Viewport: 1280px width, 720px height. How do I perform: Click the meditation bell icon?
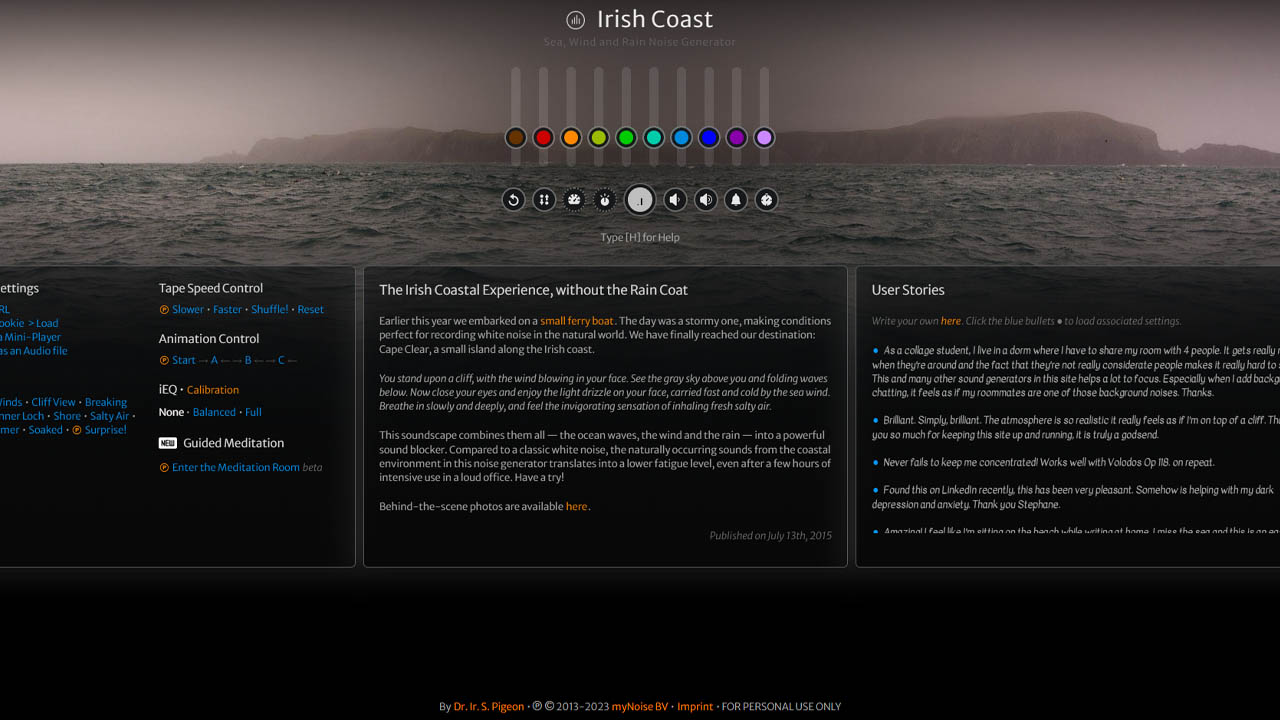(x=736, y=200)
